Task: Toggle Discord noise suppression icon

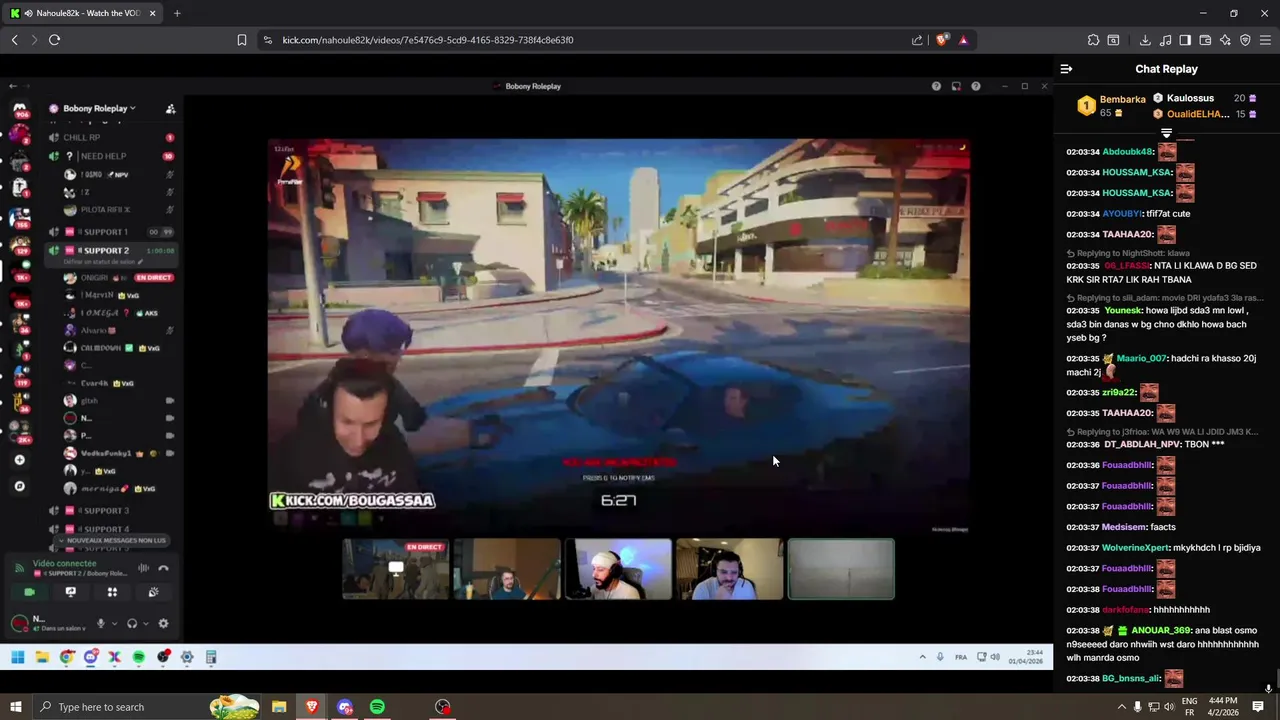Action: 143,568
